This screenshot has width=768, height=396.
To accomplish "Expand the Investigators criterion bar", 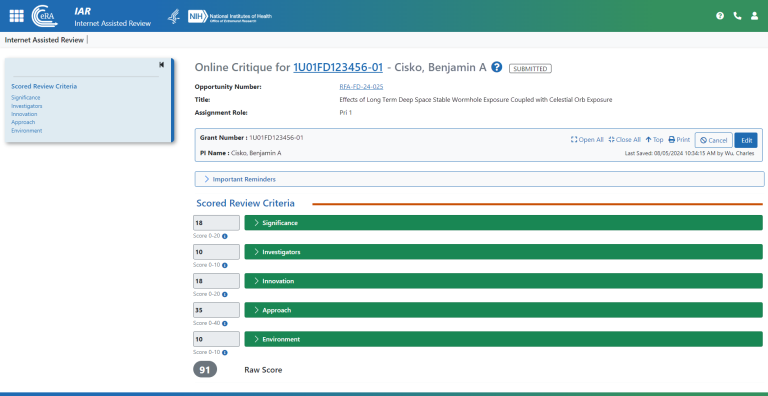I will click(x=504, y=252).
